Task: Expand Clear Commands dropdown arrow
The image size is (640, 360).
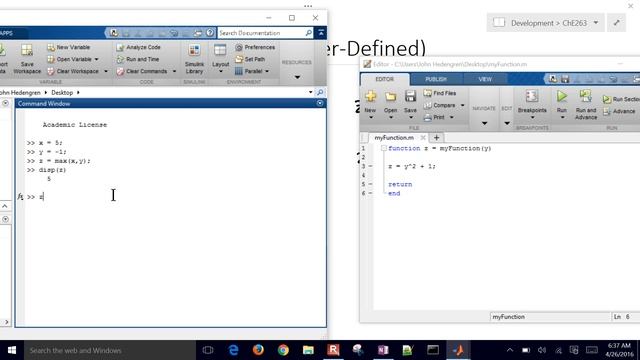Action: pos(174,71)
